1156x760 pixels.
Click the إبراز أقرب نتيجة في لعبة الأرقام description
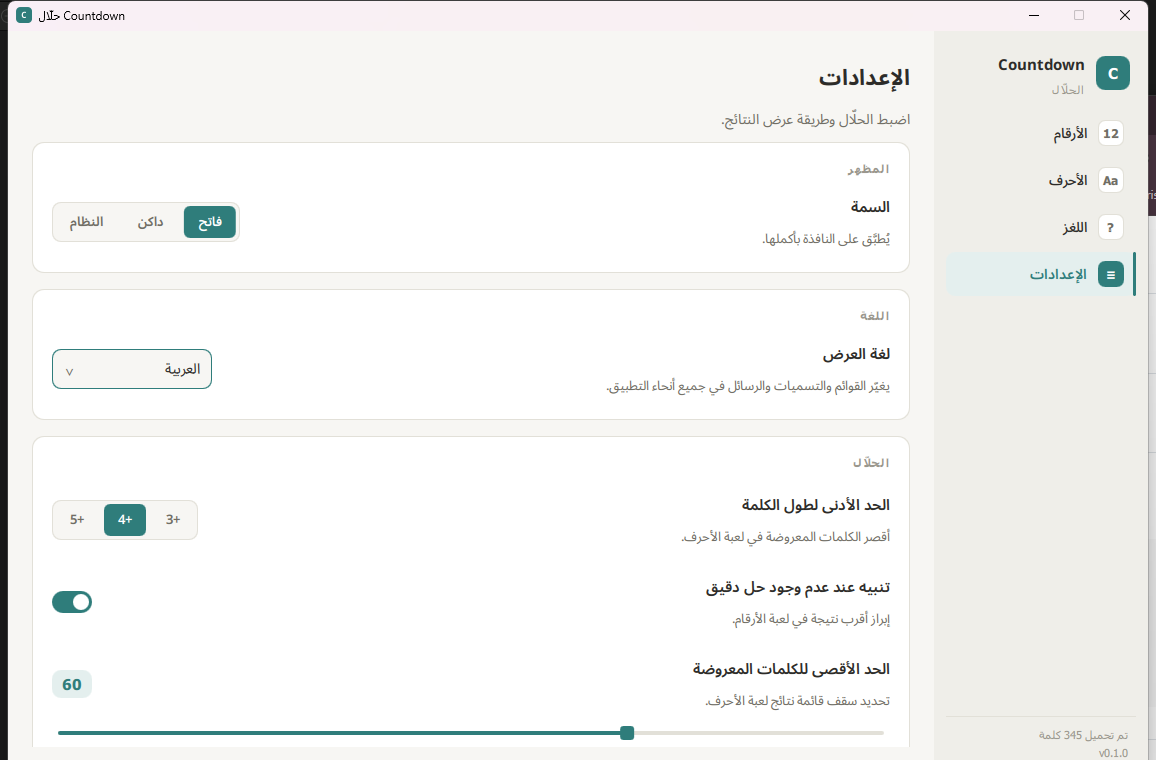(x=811, y=619)
